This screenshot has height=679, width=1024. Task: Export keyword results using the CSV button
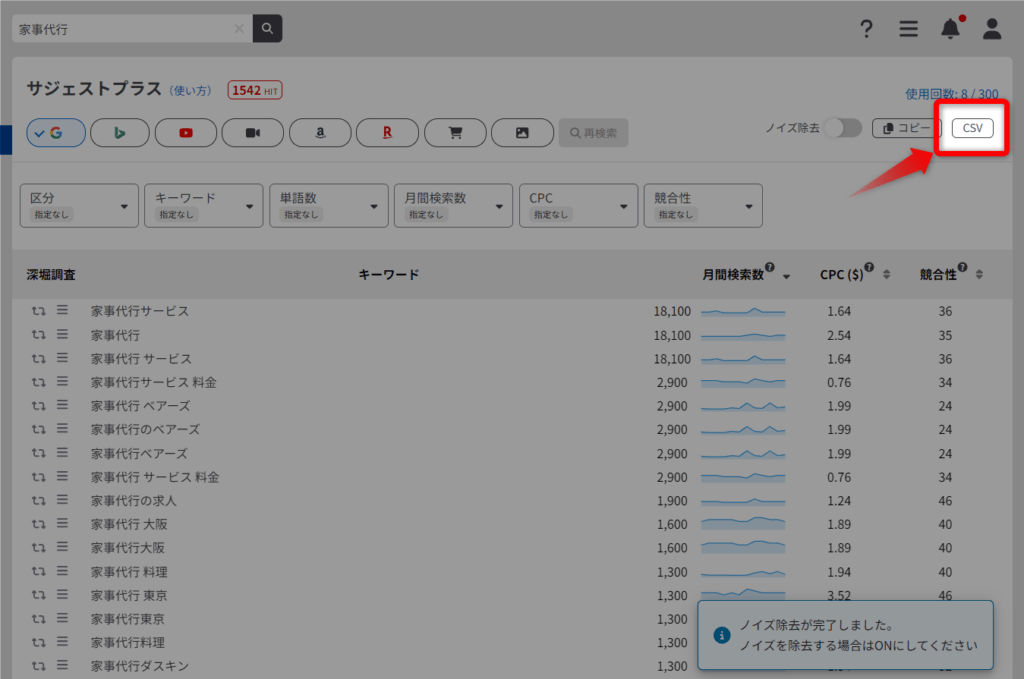(971, 128)
